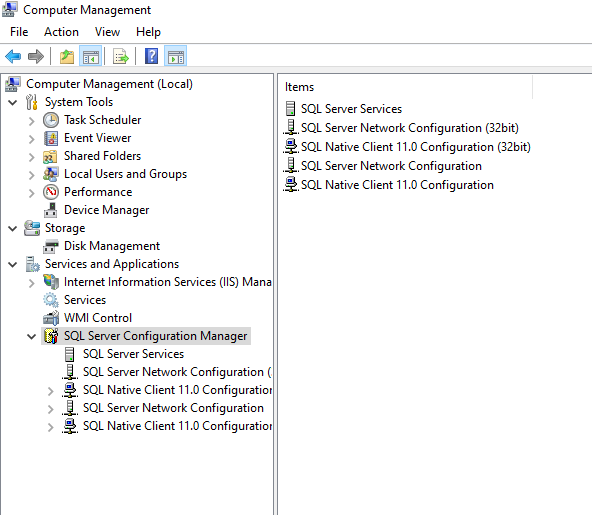Toggle Show/Hide Action Pane toolbar icon

coord(176,57)
